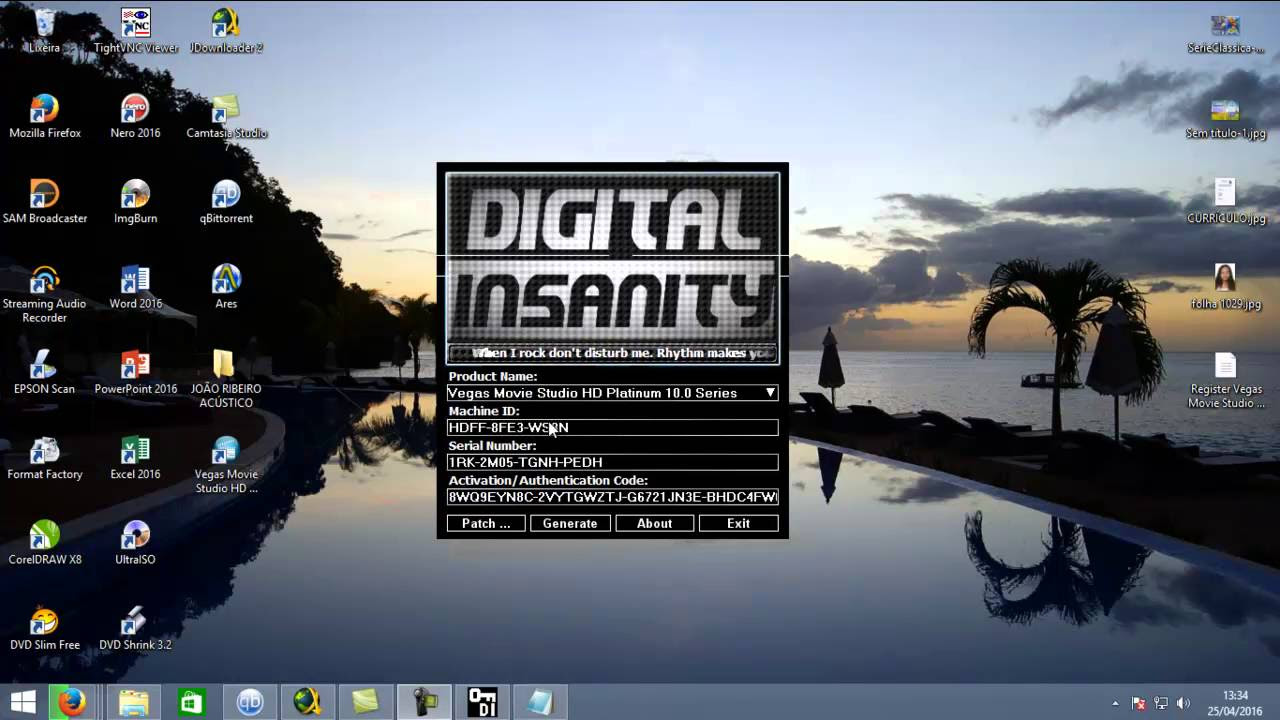Open the Windows Store taskbar icon
This screenshot has width=1280, height=720.
click(191, 702)
